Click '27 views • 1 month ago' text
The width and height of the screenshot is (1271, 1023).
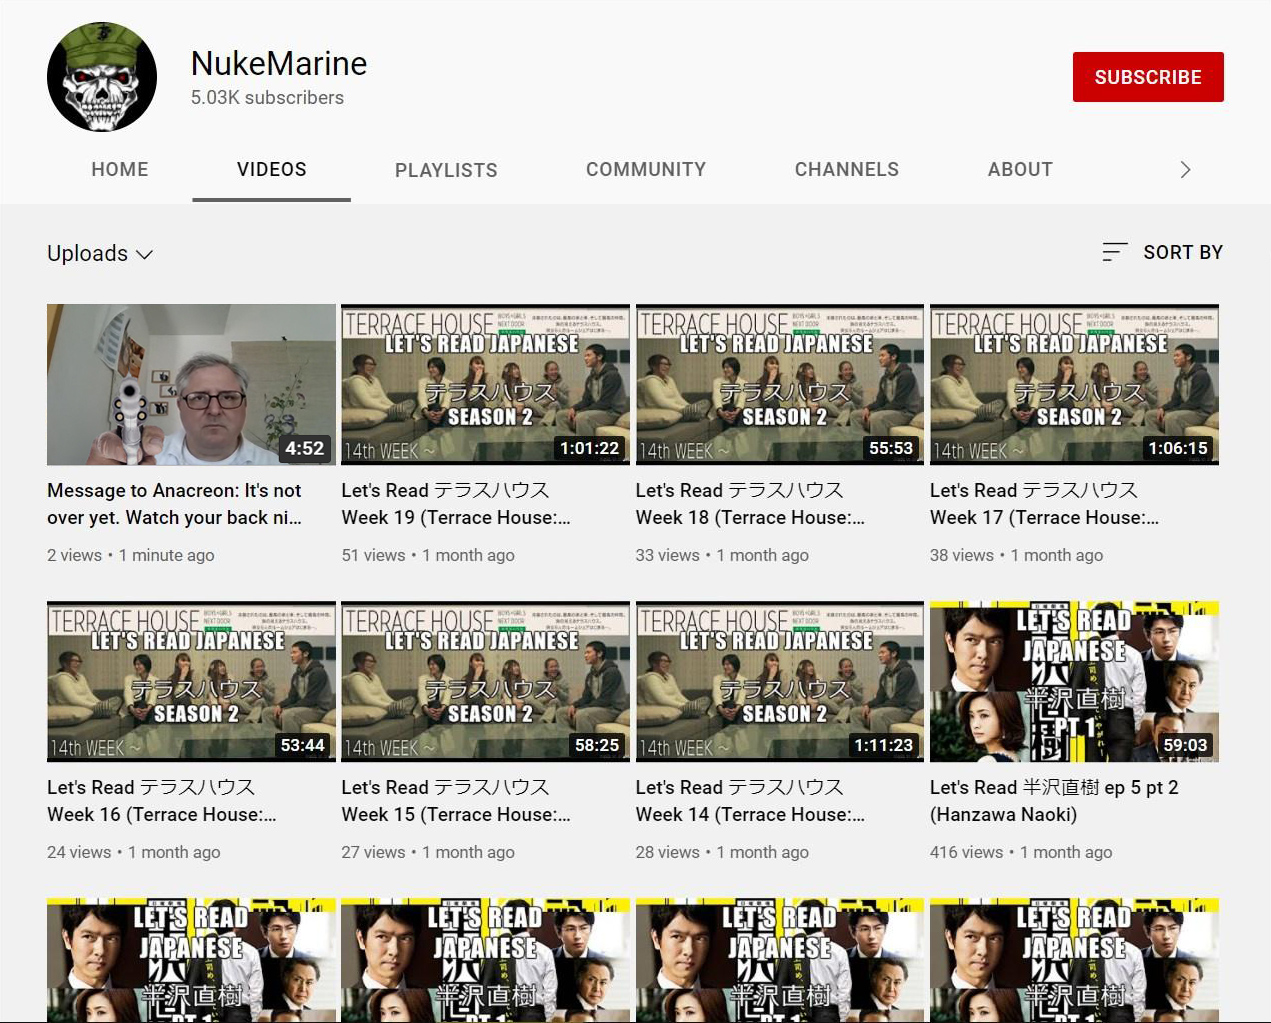point(428,852)
